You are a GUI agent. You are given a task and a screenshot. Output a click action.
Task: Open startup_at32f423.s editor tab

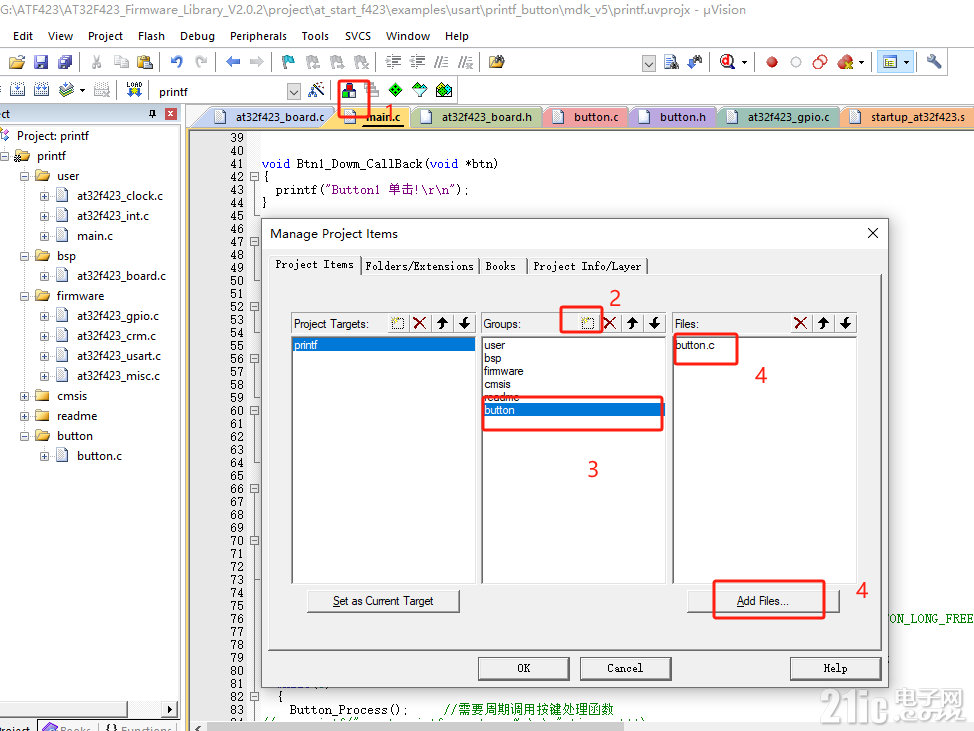pos(909,117)
